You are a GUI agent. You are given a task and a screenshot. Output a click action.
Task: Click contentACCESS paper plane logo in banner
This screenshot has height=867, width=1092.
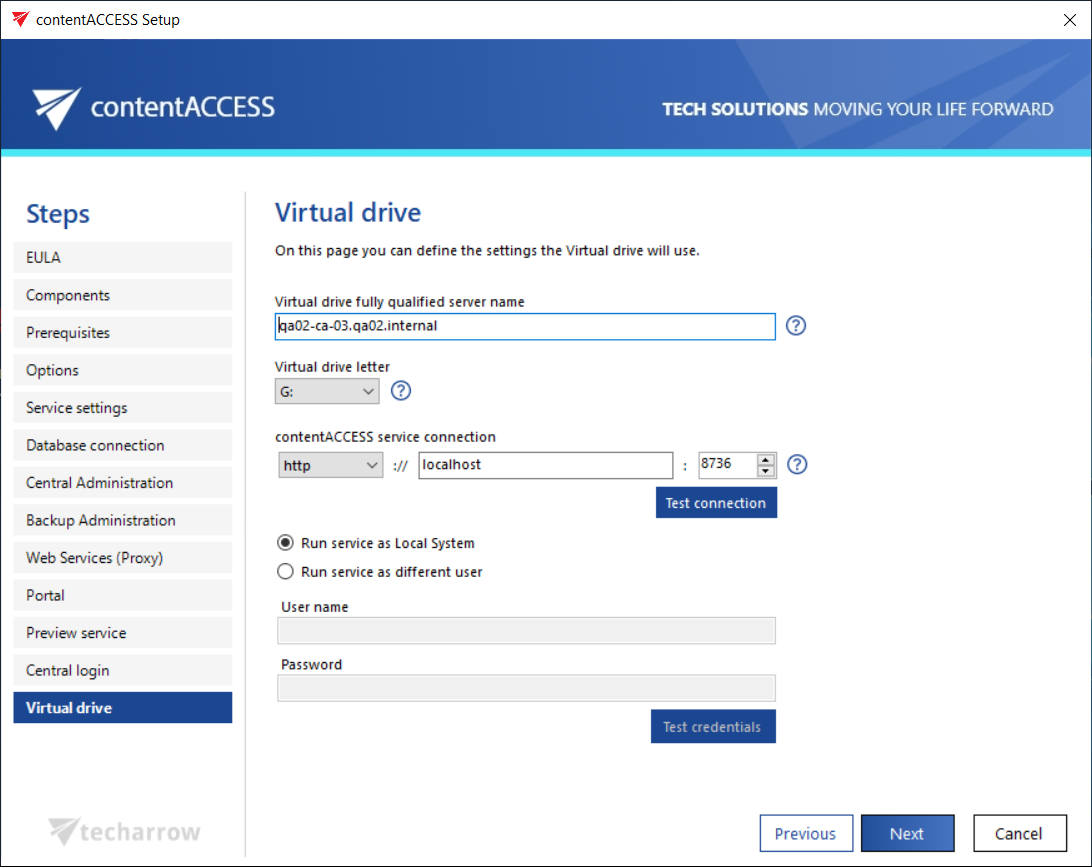(x=56, y=108)
